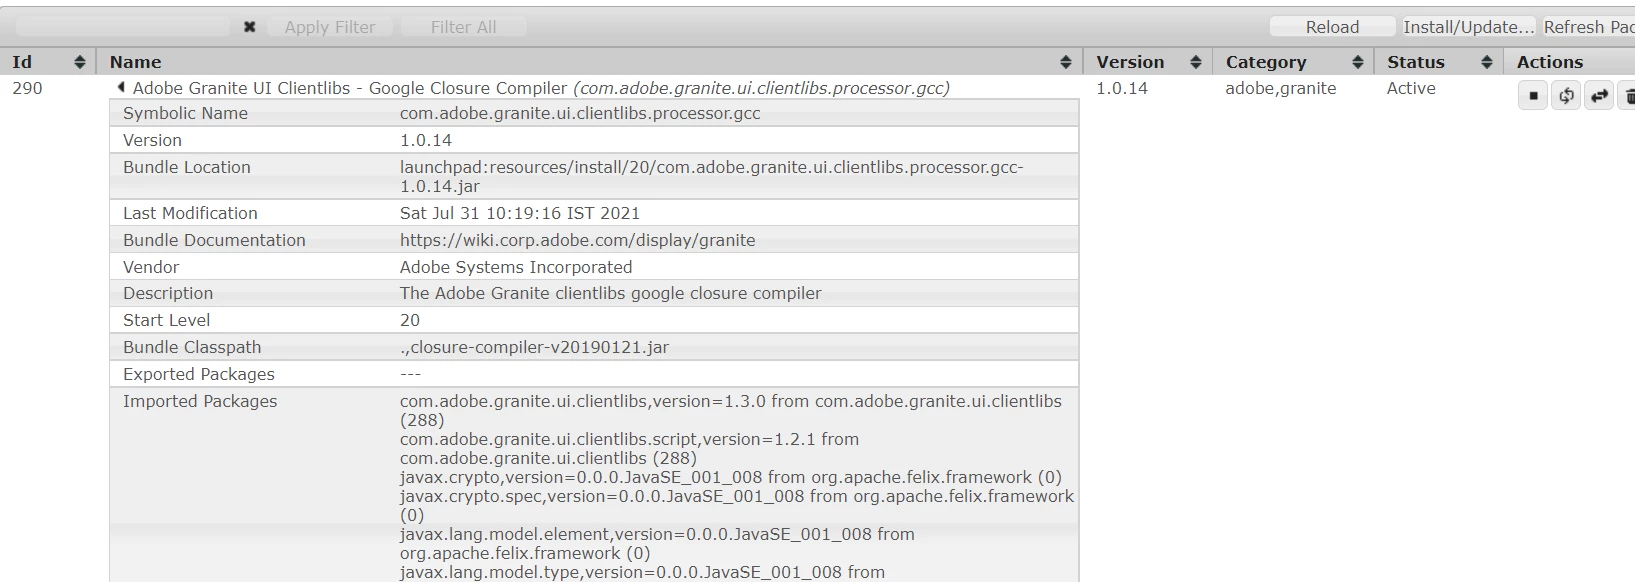Screen dimensions: 1635x582
Task: Click the Apply Filter button
Action: coord(330,27)
